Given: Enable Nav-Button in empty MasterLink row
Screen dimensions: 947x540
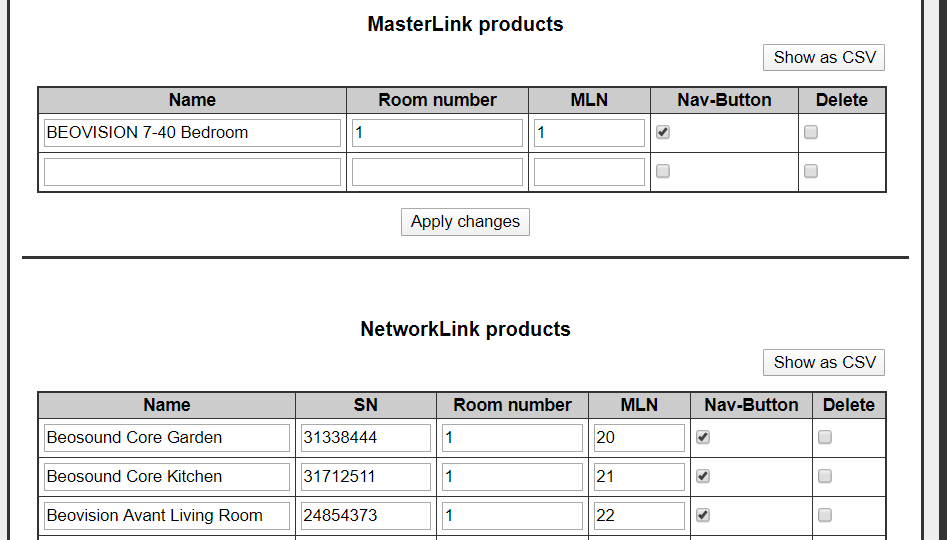Looking at the screenshot, I should point(662,171).
